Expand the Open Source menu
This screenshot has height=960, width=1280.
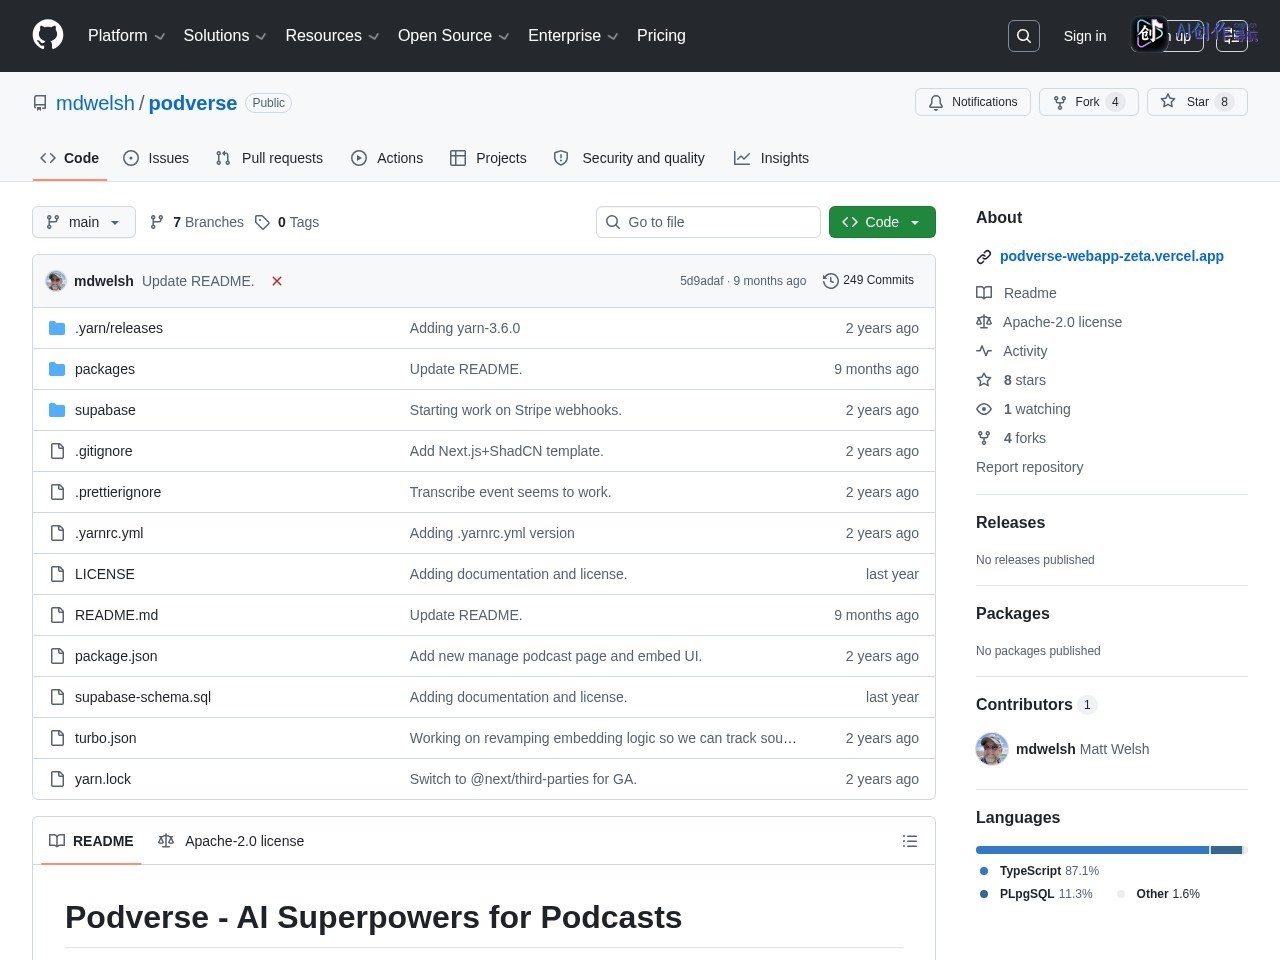(x=454, y=35)
